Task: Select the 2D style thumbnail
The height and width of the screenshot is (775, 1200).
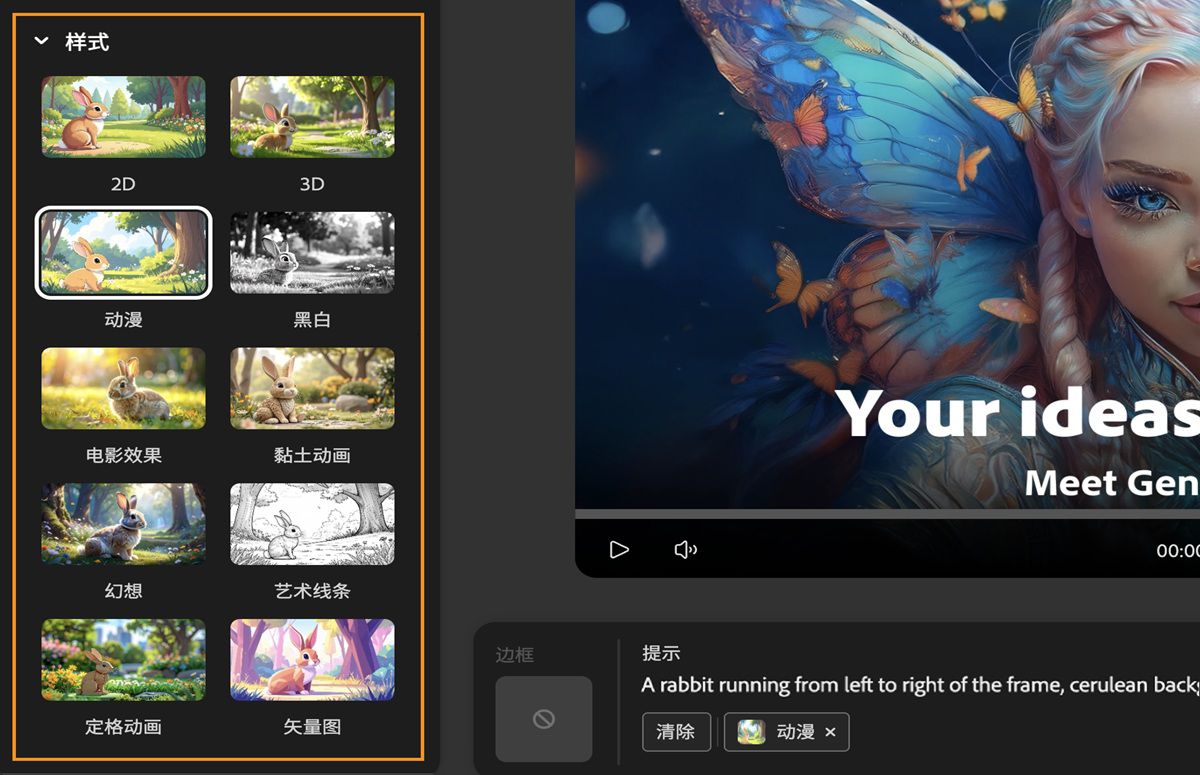Action: pos(123,117)
